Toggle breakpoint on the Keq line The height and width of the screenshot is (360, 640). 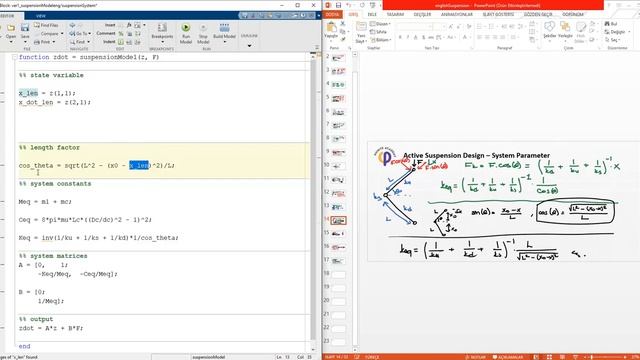tap(2, 238)
